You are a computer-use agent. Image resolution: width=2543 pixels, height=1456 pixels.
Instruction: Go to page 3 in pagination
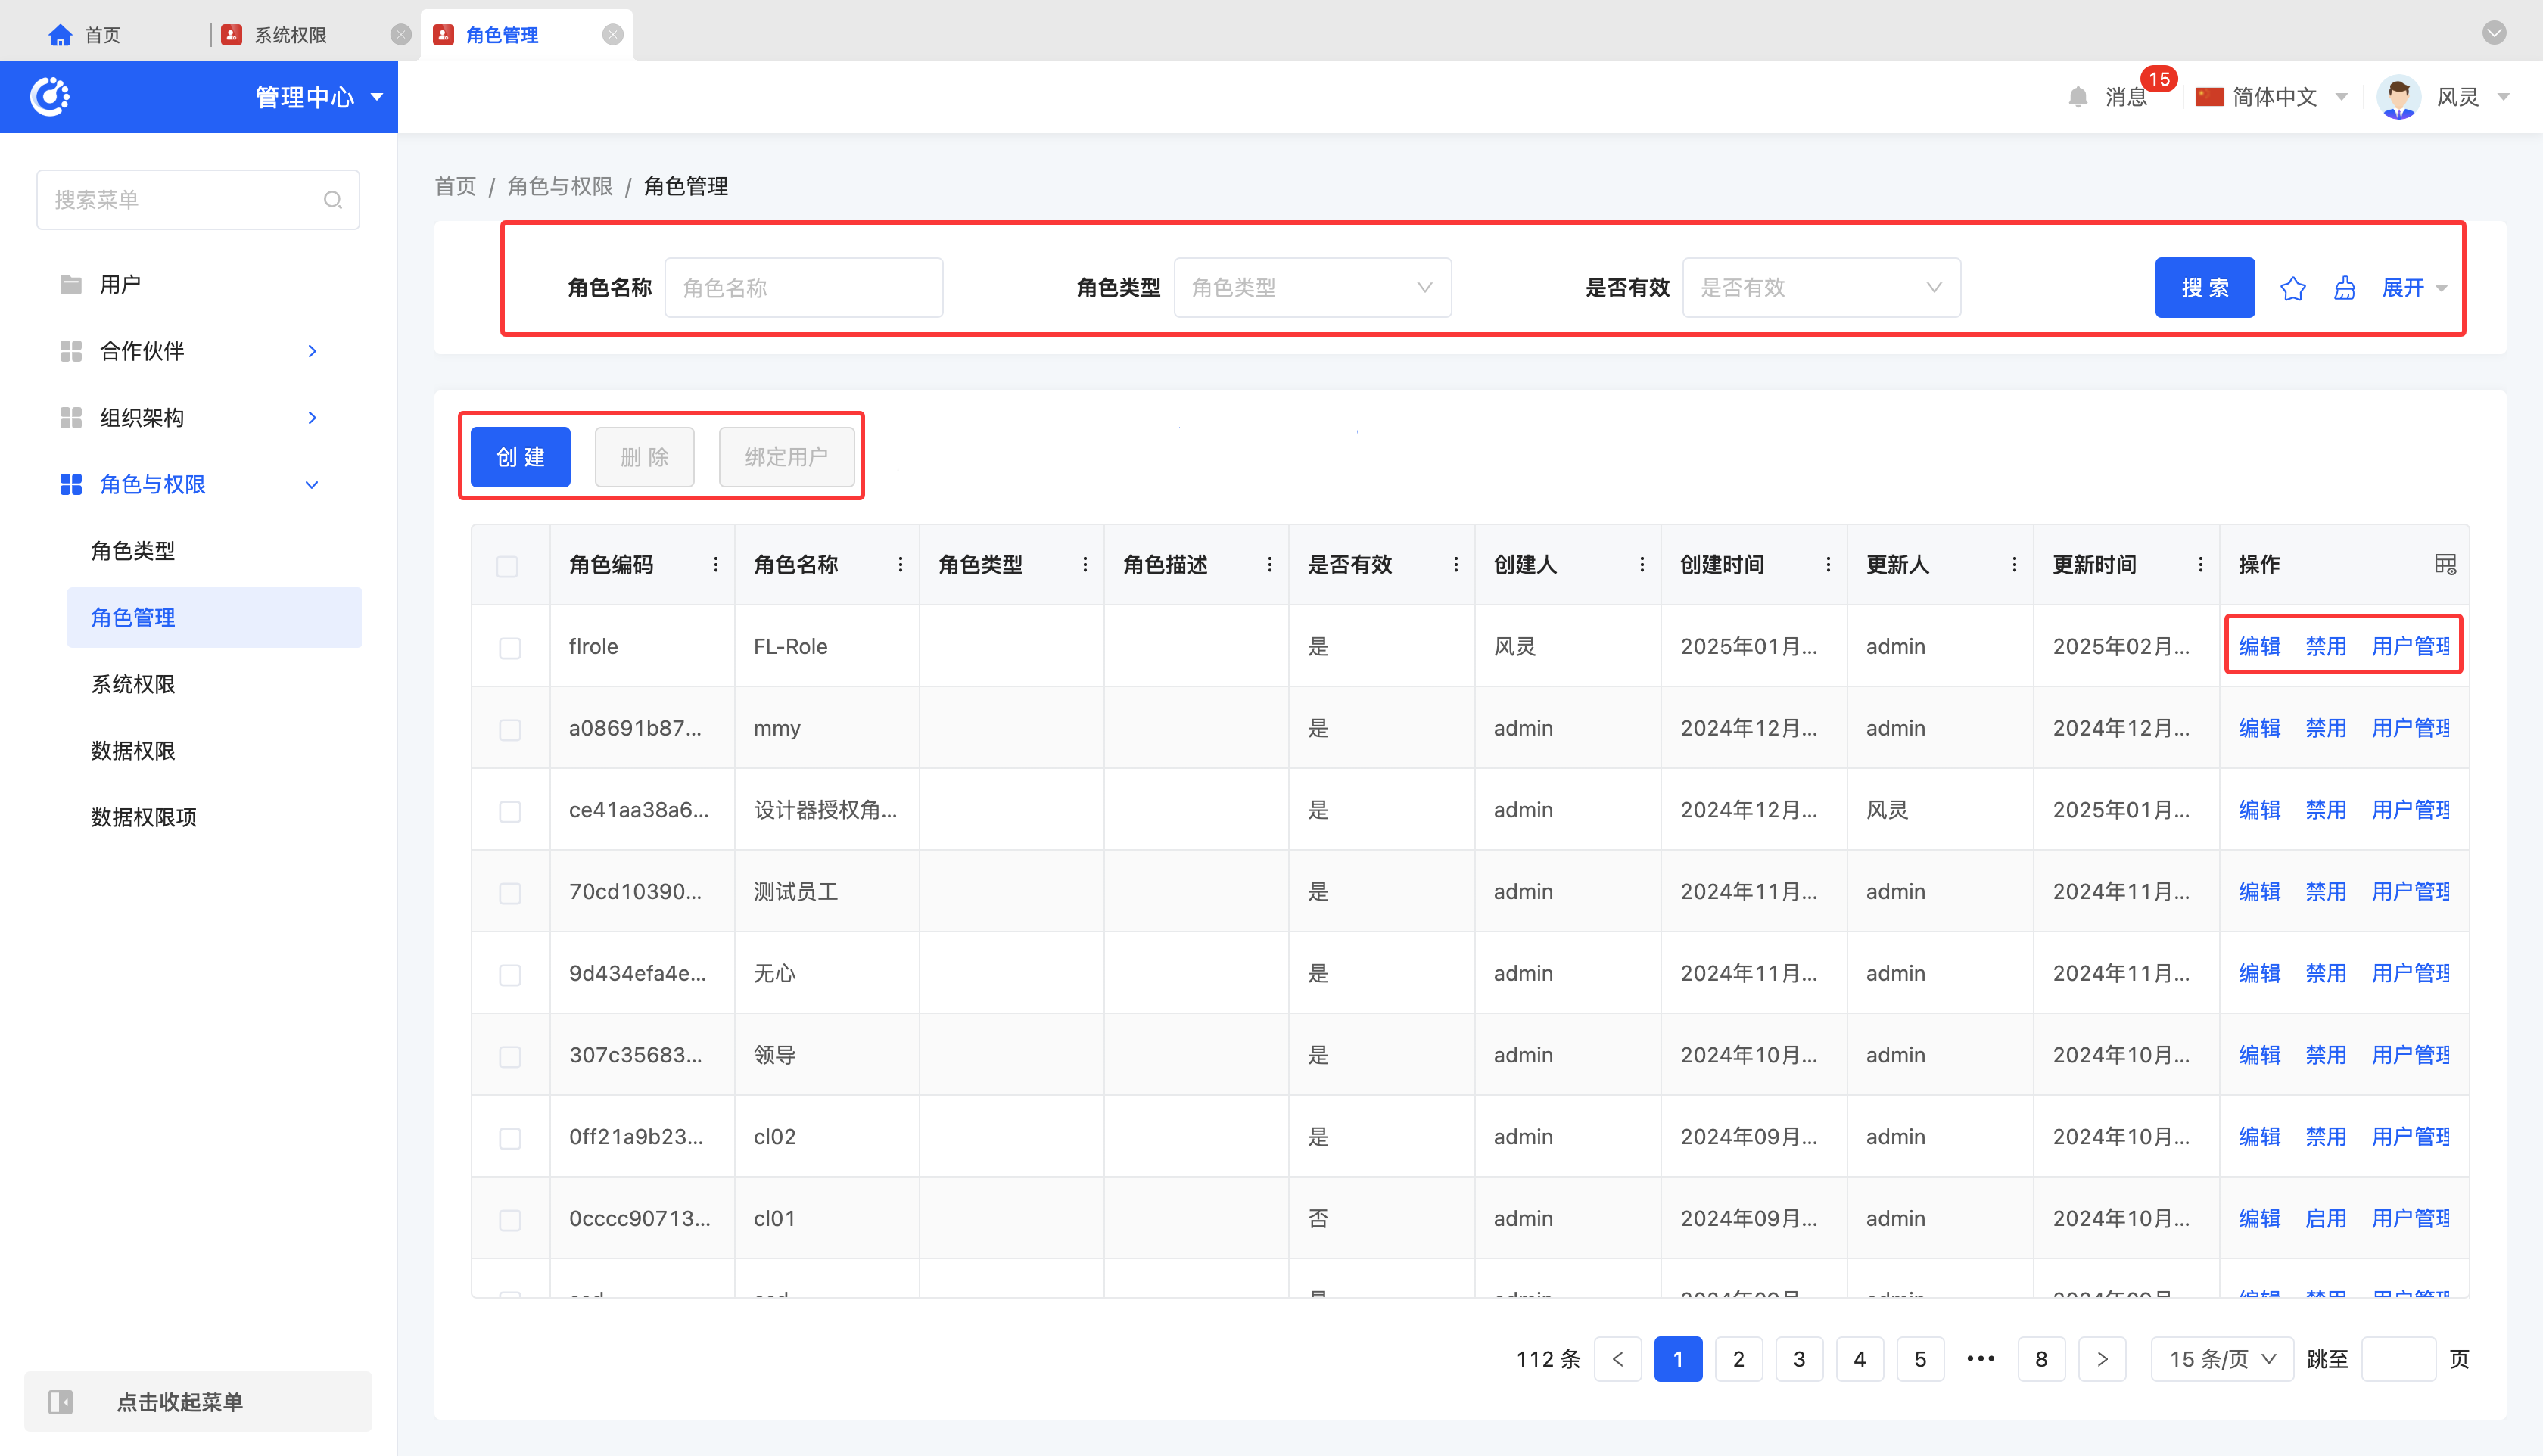point(1798,1359)
